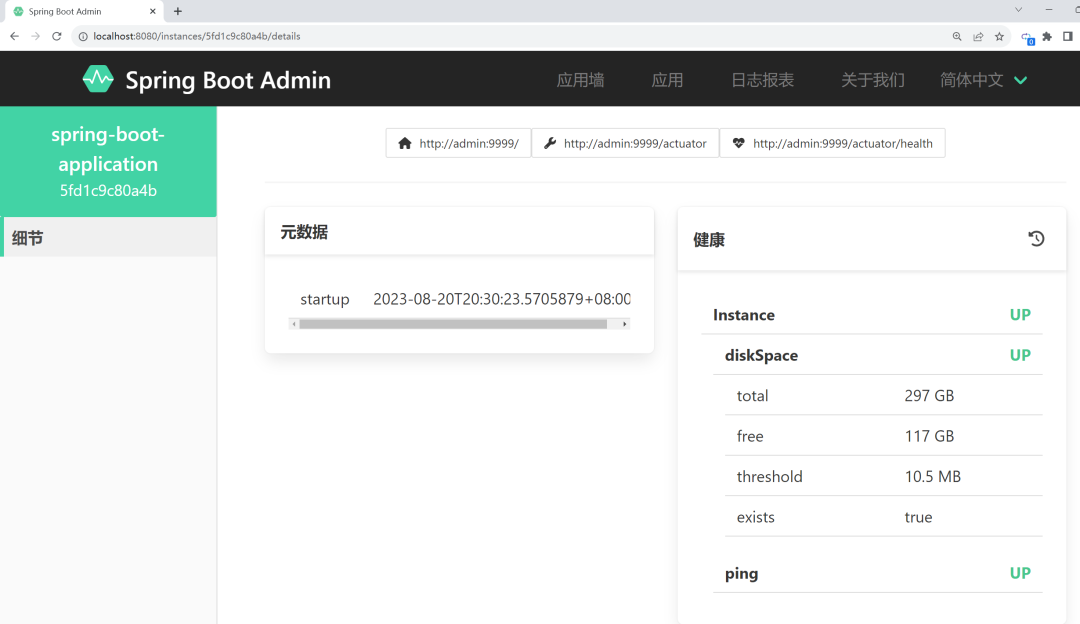Viewport: 1080px width, 624px height.
Task: Click the Instance health row label
Action: (744, 315)
